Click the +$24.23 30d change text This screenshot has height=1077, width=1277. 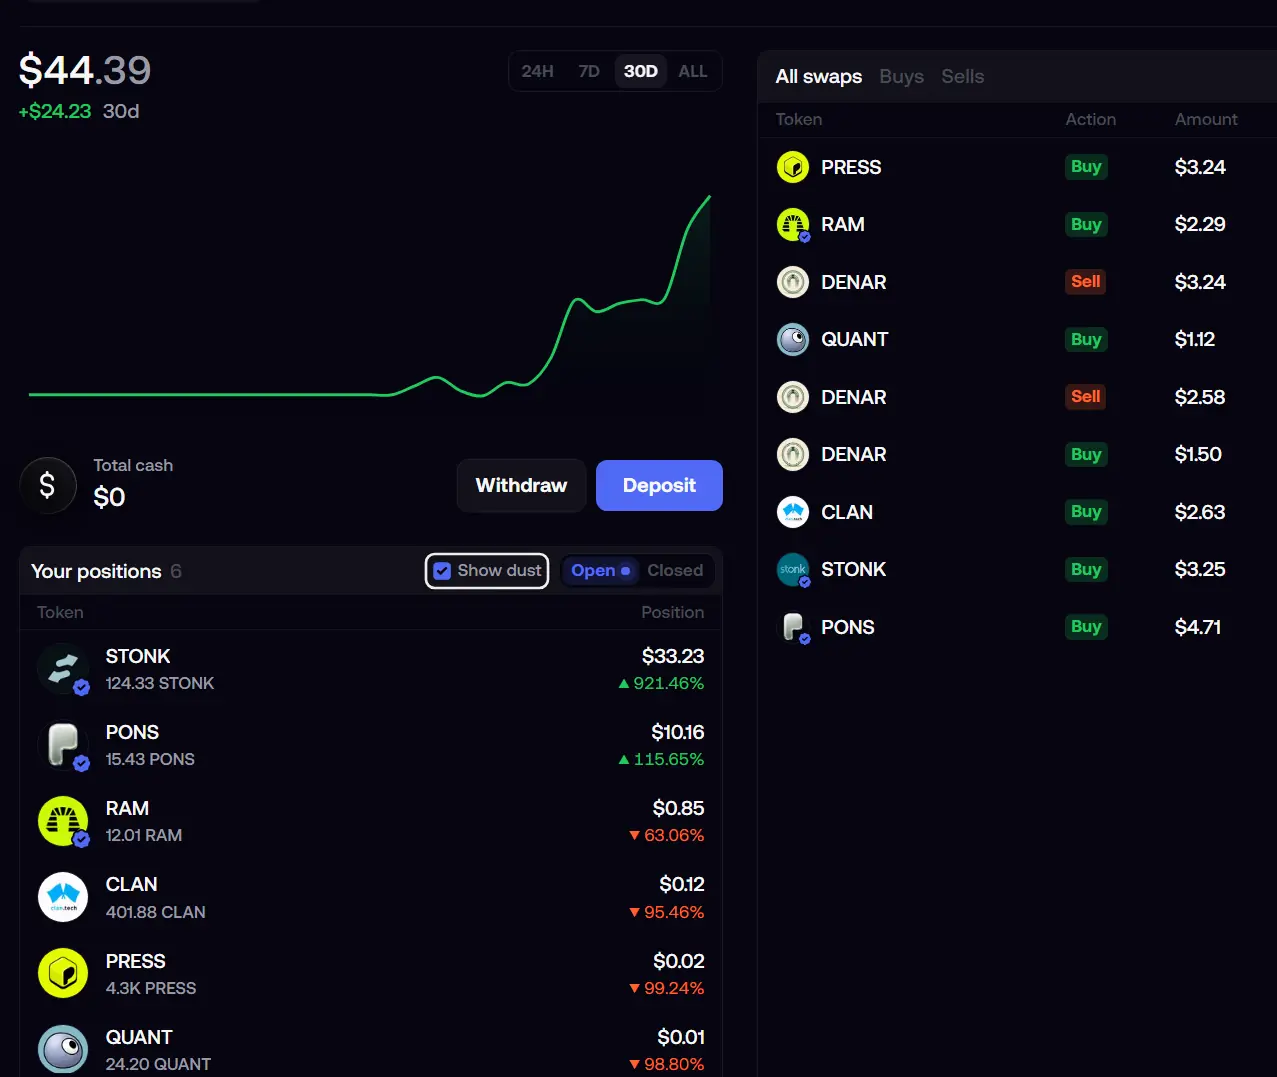(79, 111)
